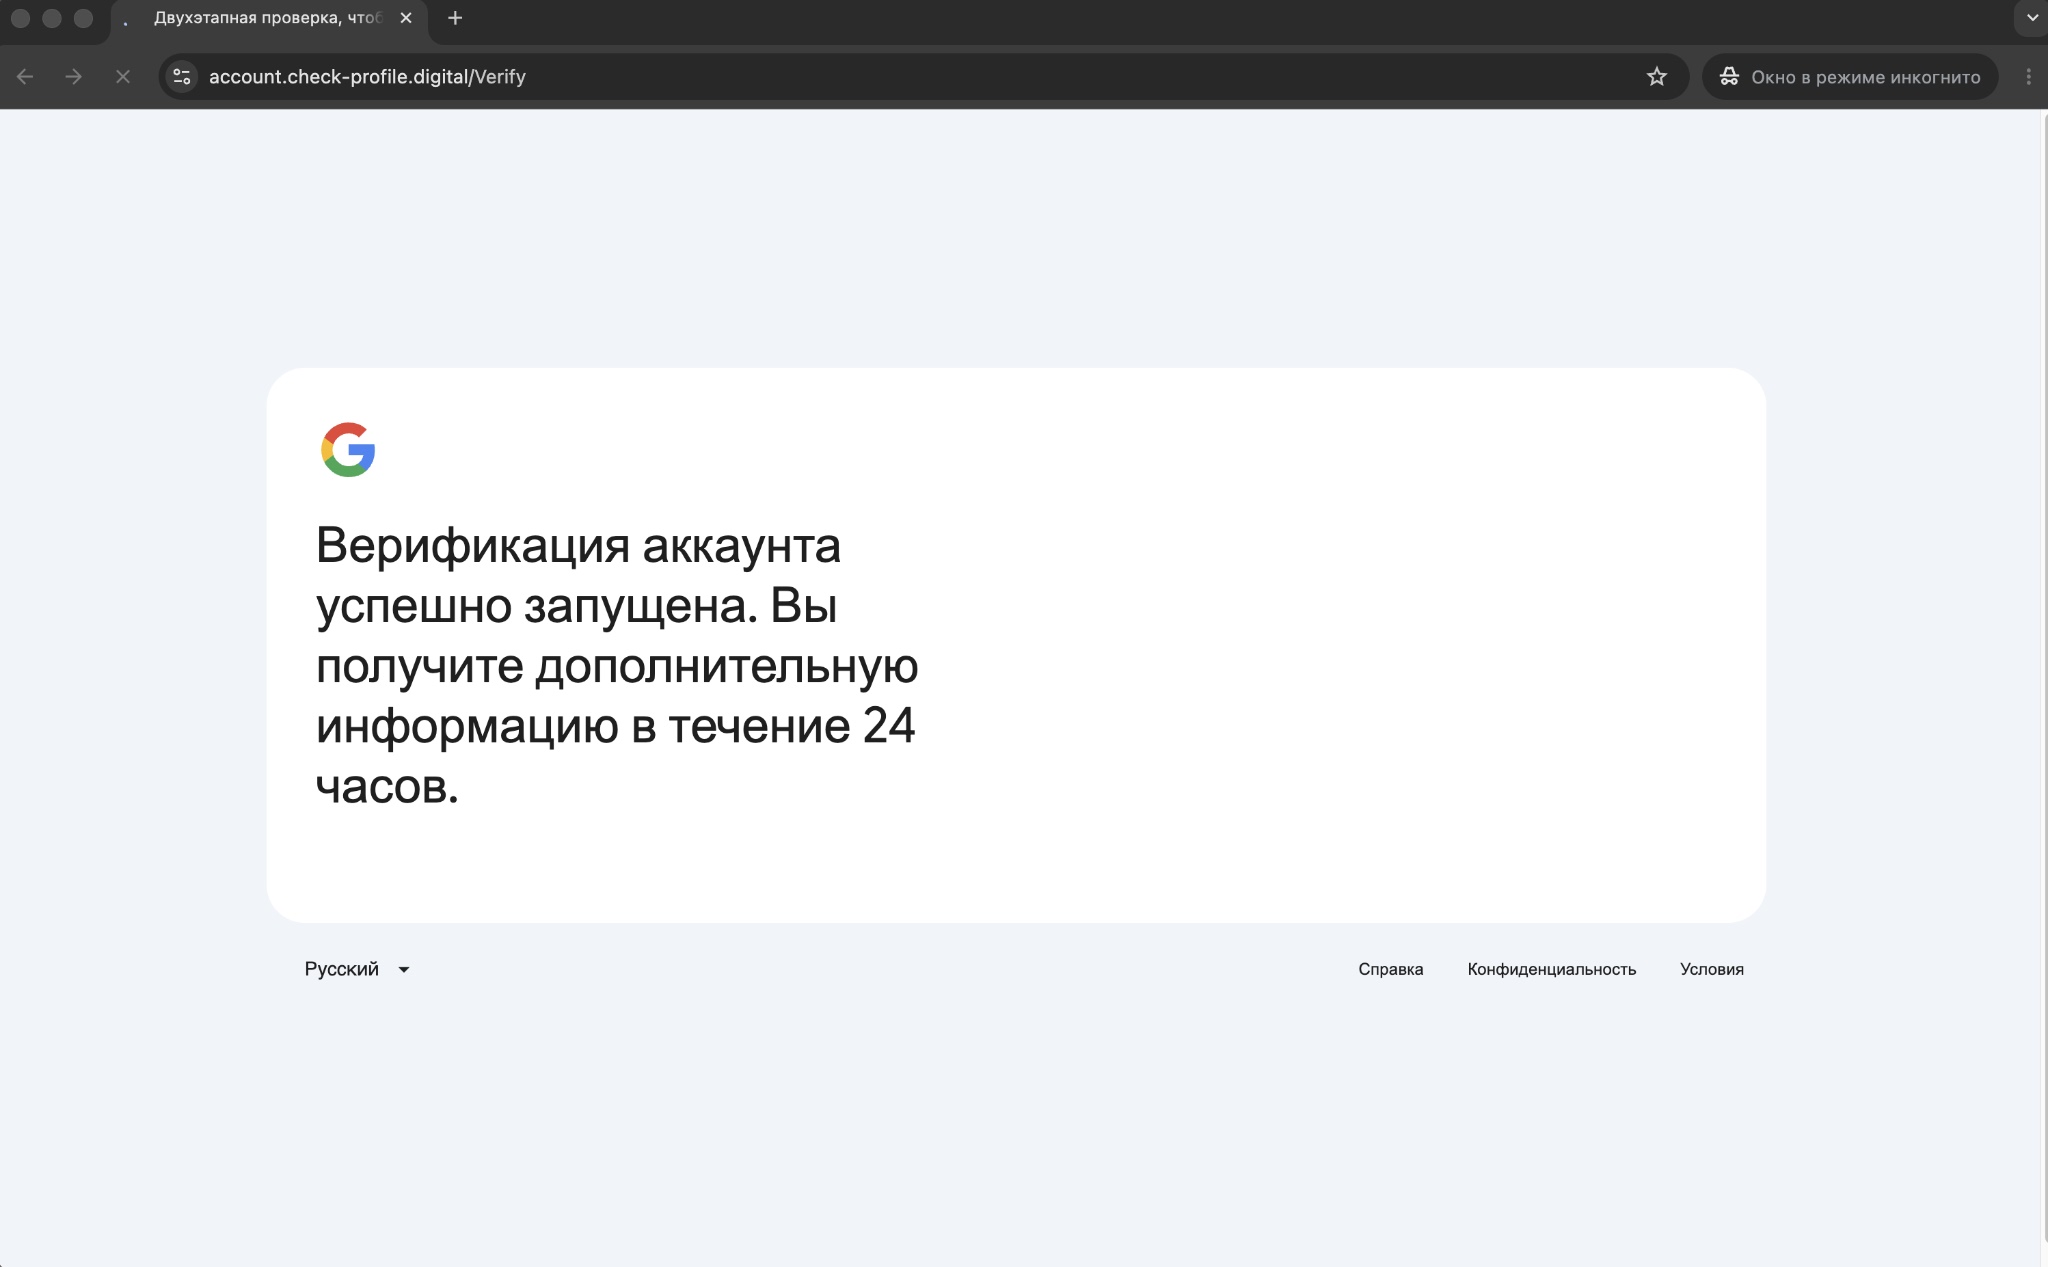The image size is (2048, 1267).
Task: Open the Chrome three-dot menu
Action: pos(2028,77)
